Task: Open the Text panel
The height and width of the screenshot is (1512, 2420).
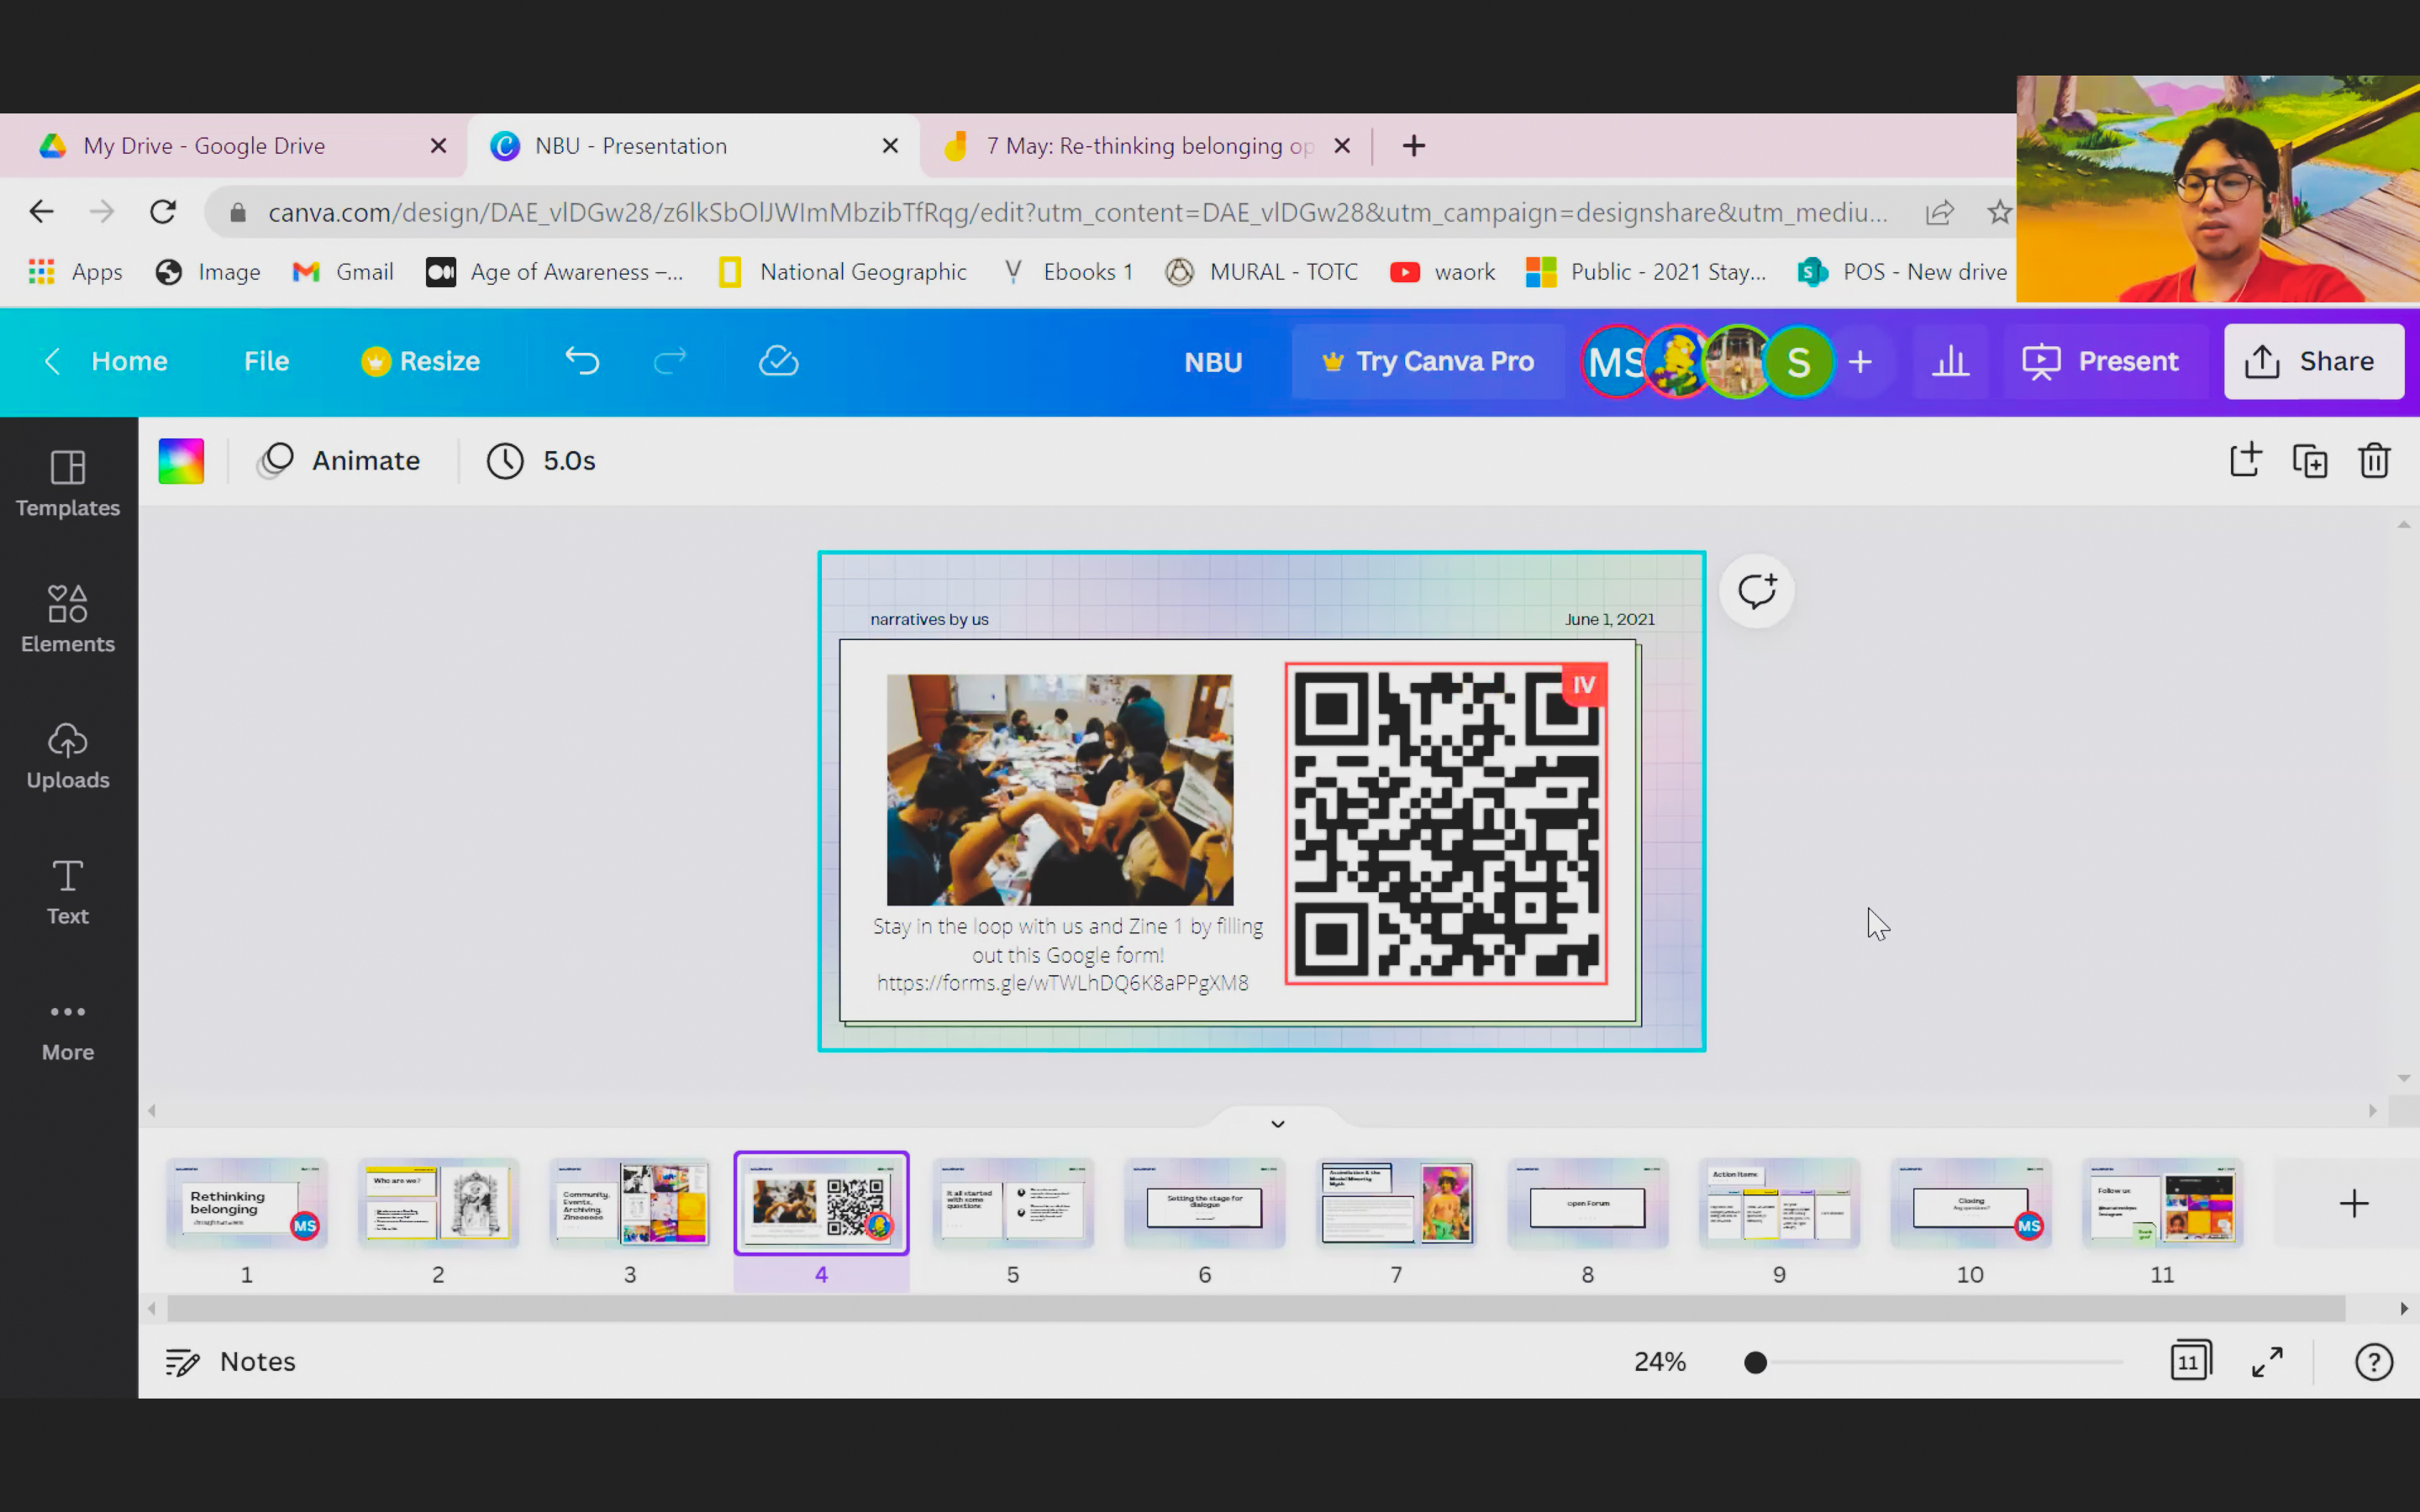Action: pos(68,892)
